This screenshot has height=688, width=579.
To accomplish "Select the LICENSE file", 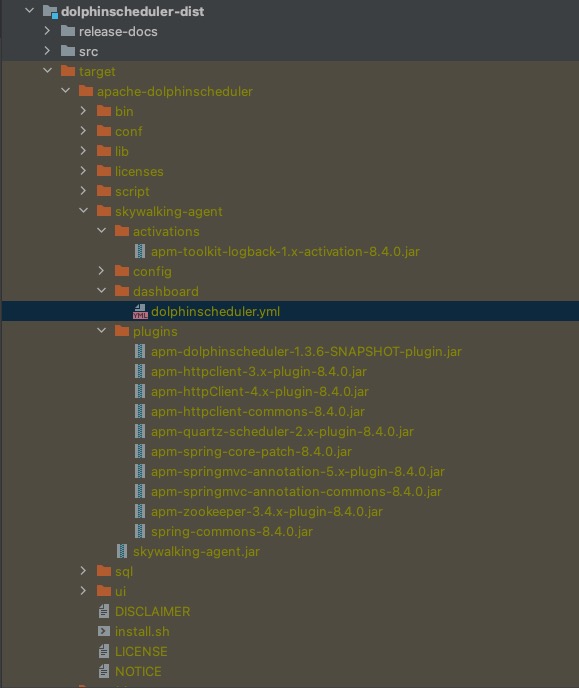I will tap(141, 652).
